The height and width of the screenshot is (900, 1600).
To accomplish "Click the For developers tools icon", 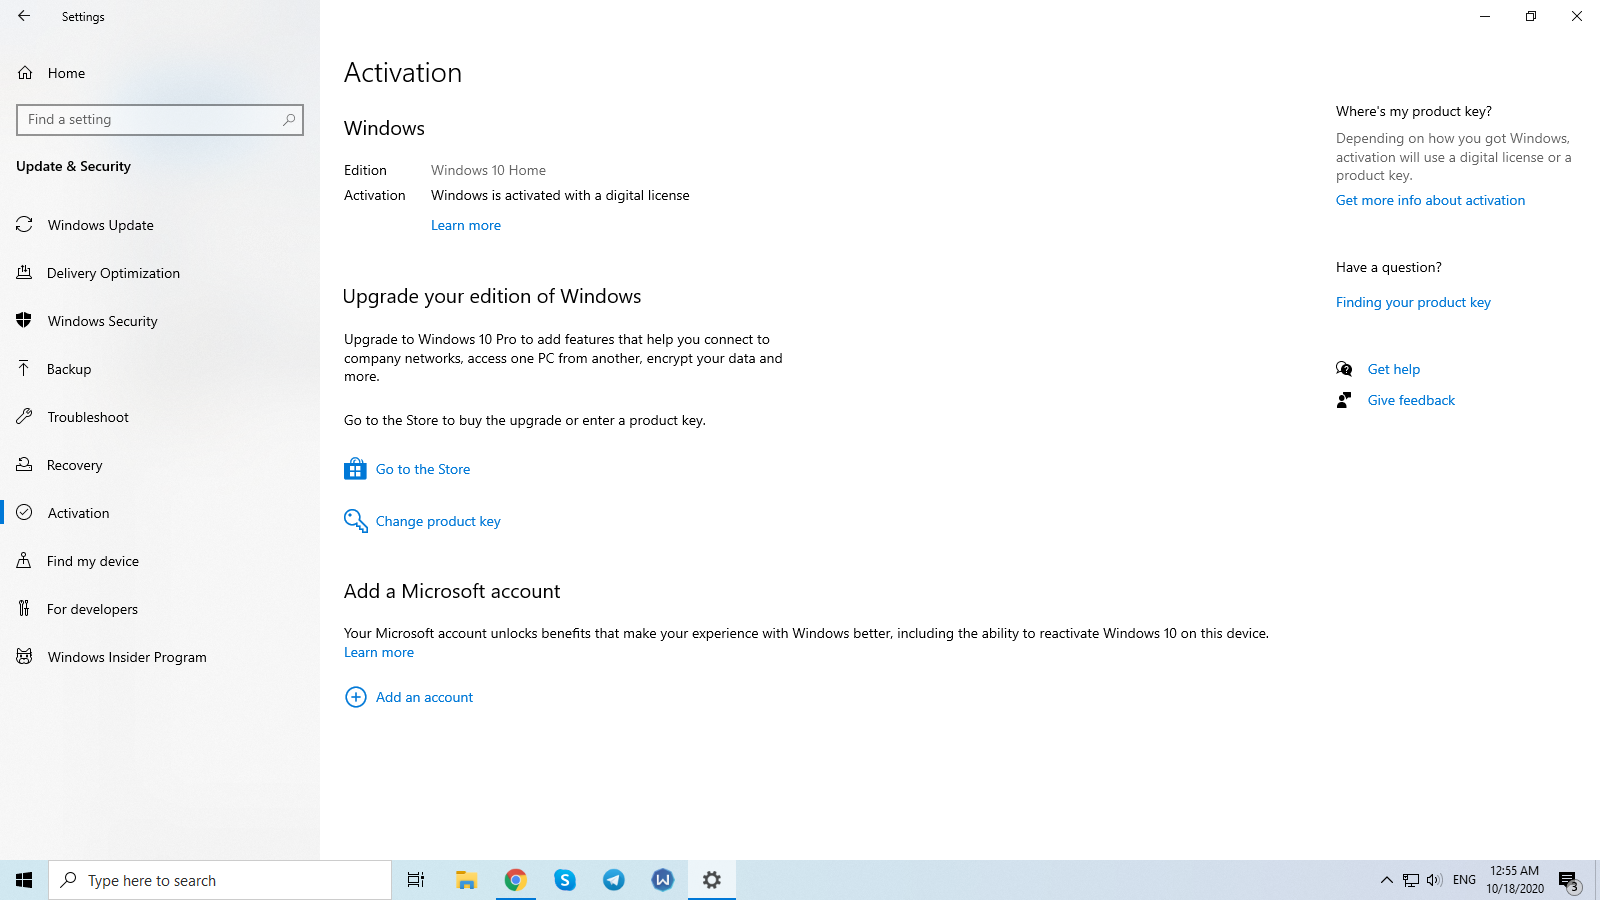I will coord(24,609).
